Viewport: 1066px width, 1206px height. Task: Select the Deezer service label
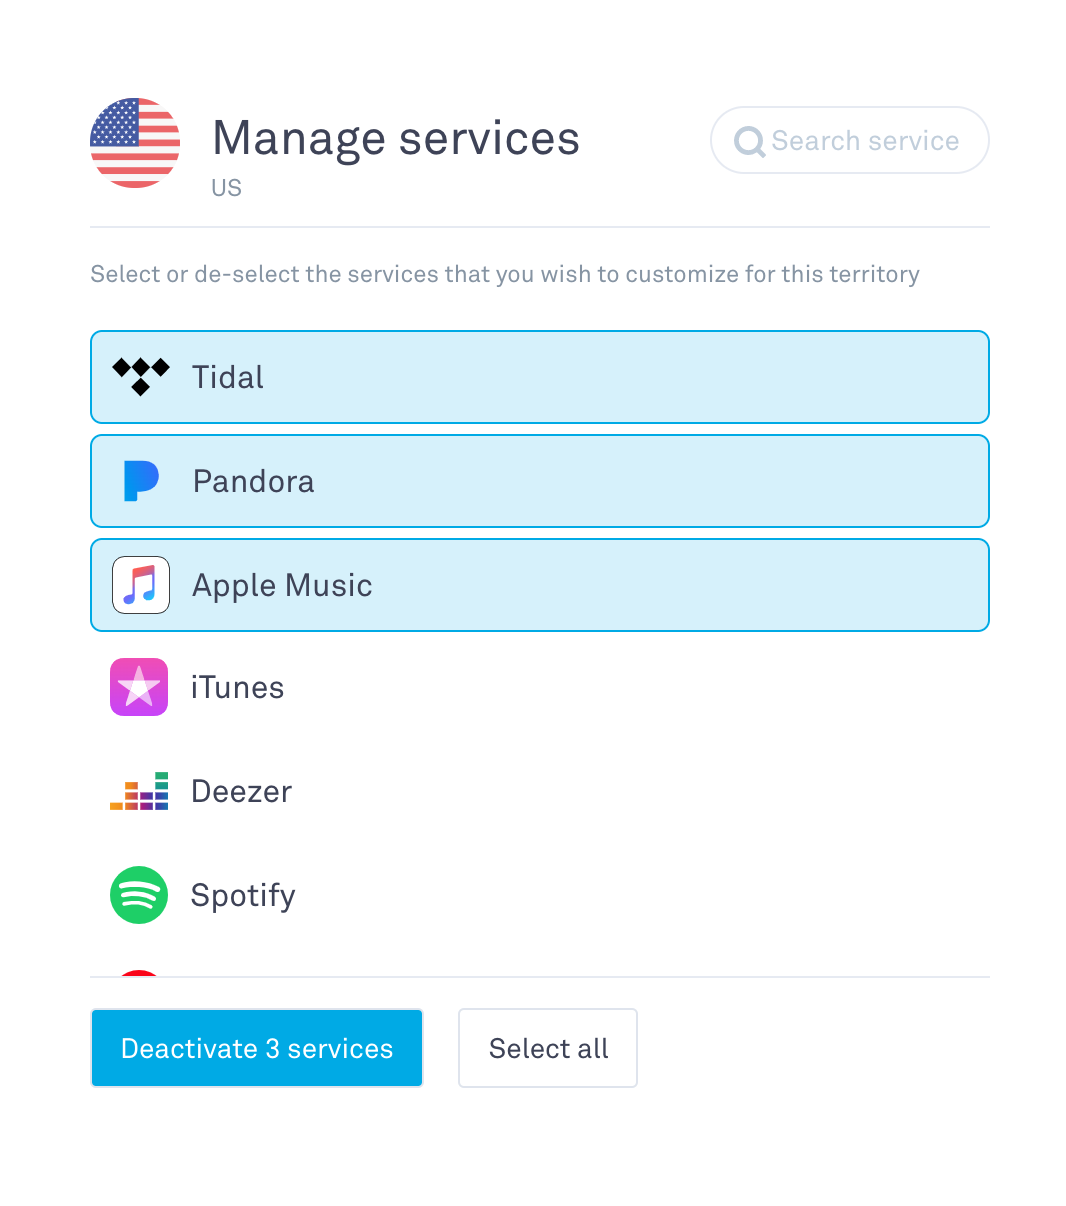coord(241,792)
